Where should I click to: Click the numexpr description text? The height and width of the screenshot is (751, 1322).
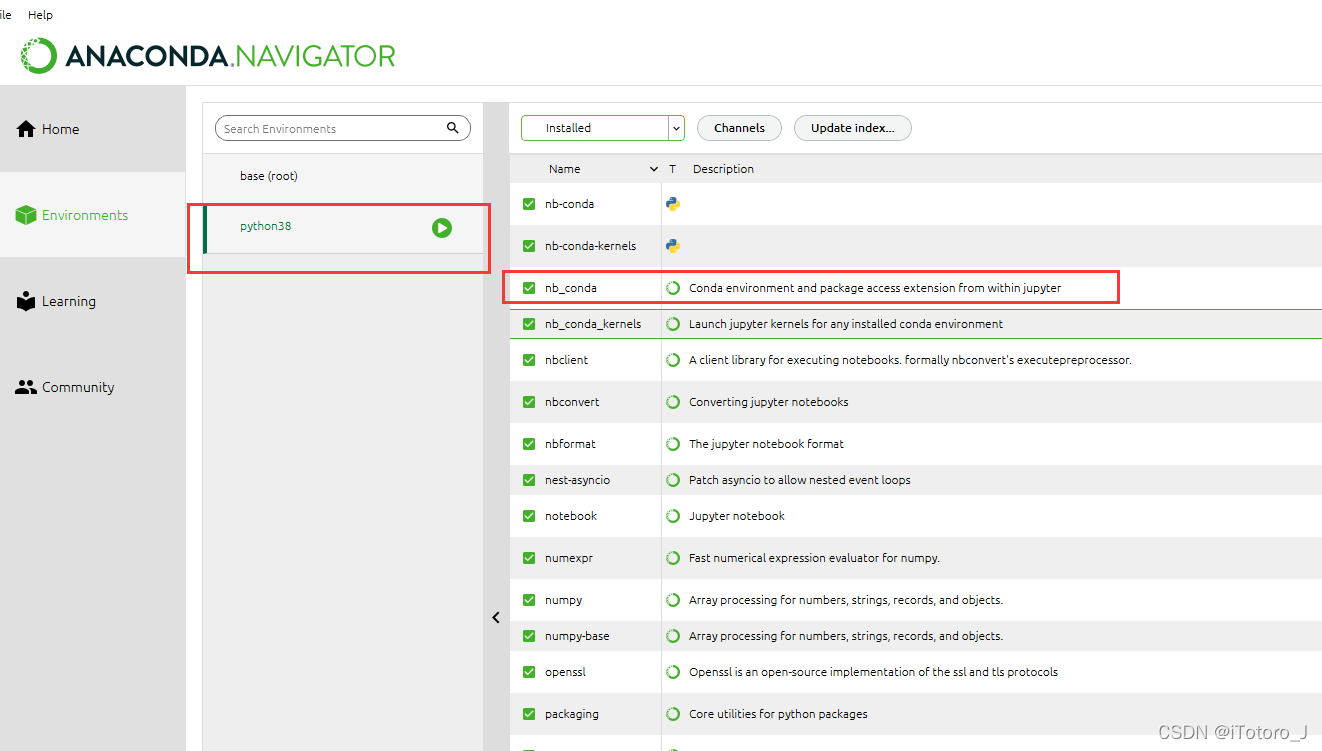pyautogui.click(x=814, y=558)
